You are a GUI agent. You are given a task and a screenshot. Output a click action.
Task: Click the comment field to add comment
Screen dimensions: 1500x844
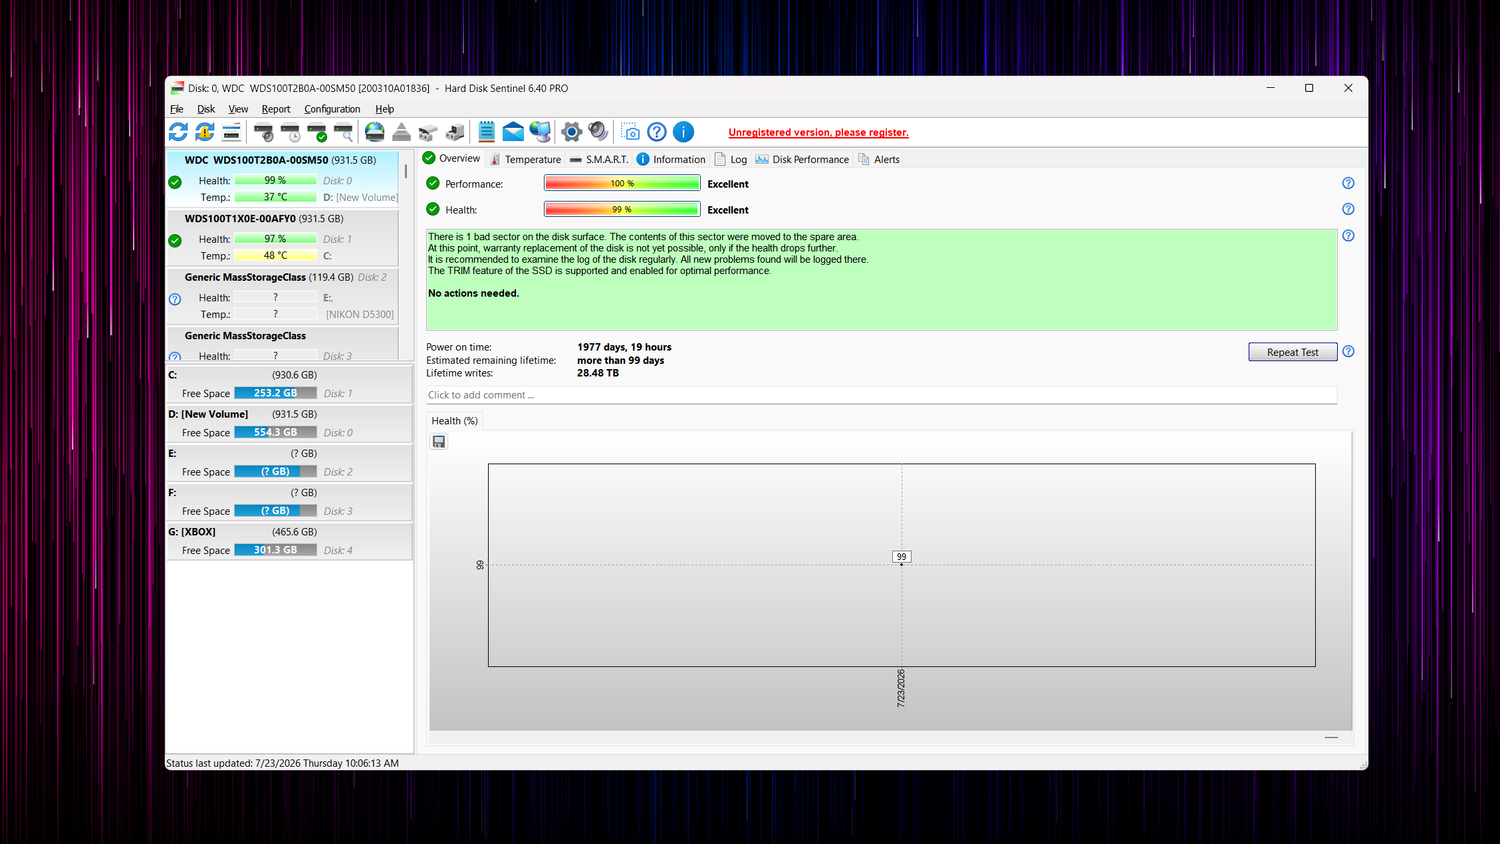click(x=881, y=395)
